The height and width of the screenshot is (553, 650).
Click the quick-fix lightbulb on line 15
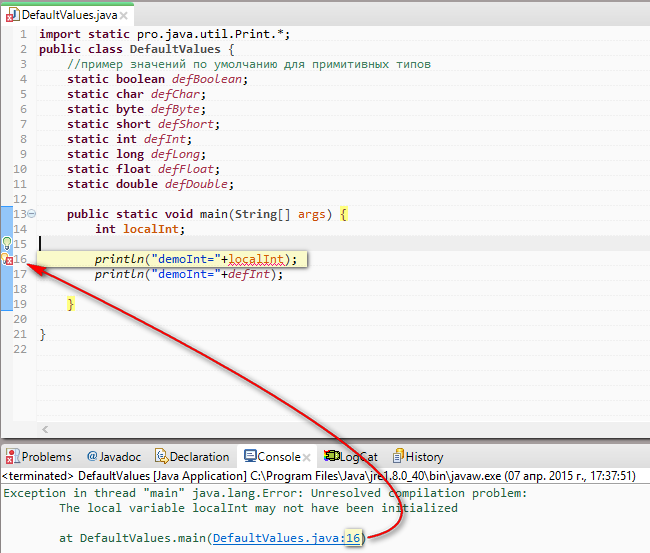(8, 244)
